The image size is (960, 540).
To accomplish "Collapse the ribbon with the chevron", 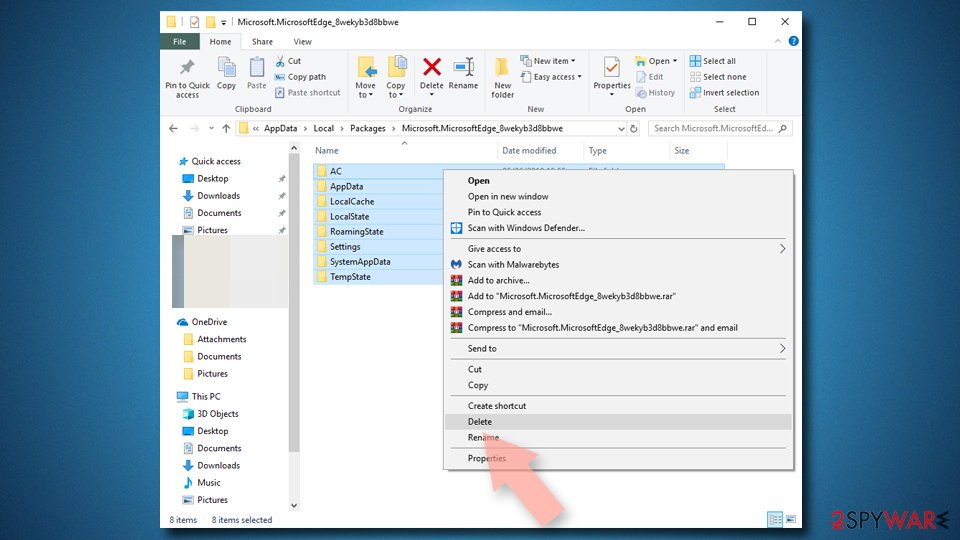I will tap(778, 41).
